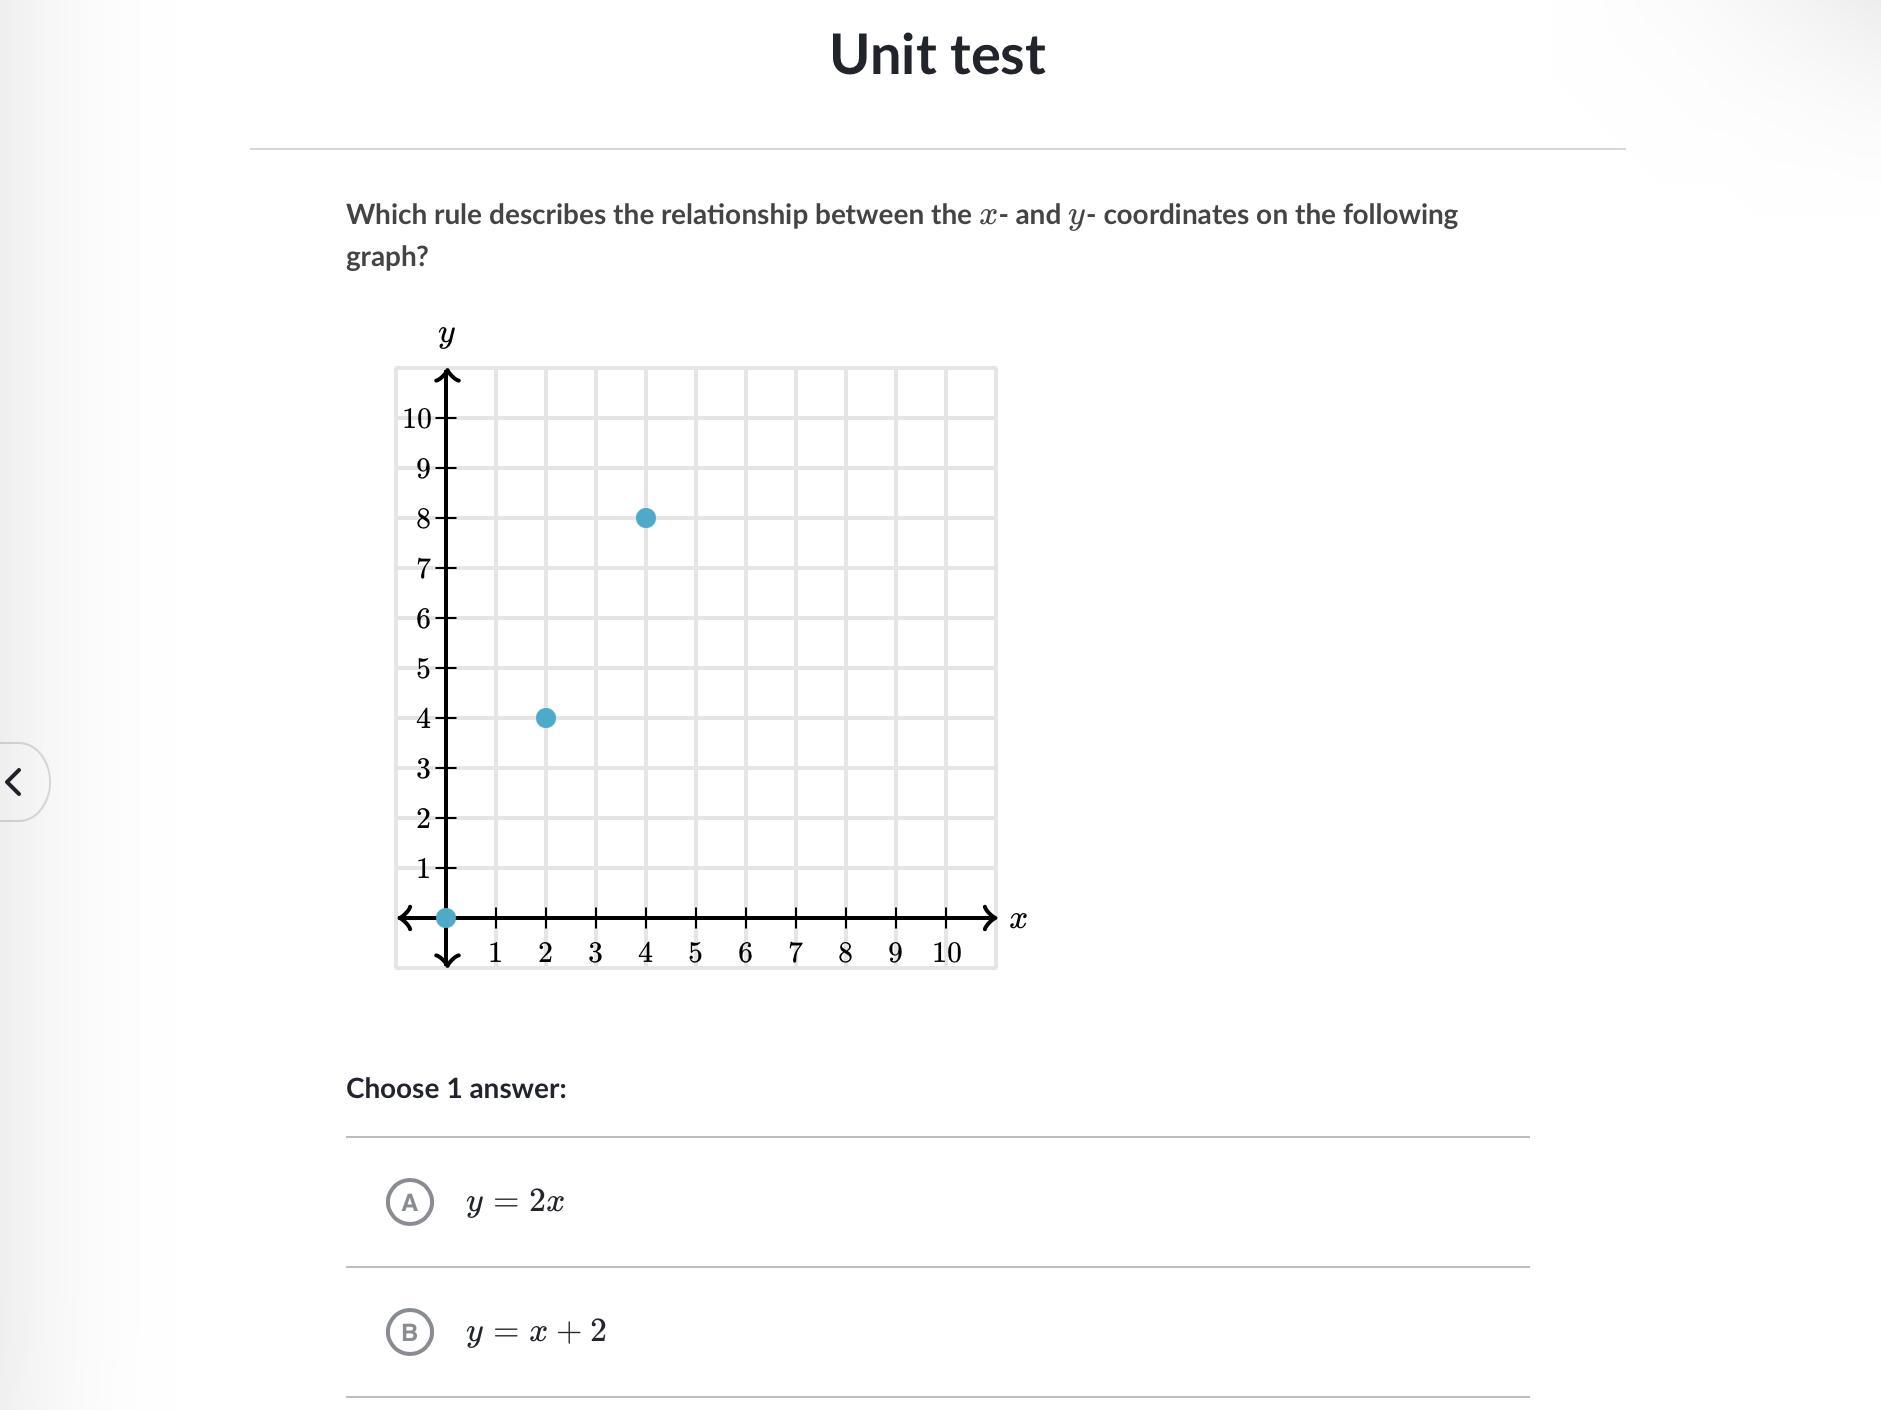Click the y = x + 2 answer text
1881x1410 pixels.
pos(536,1331)
